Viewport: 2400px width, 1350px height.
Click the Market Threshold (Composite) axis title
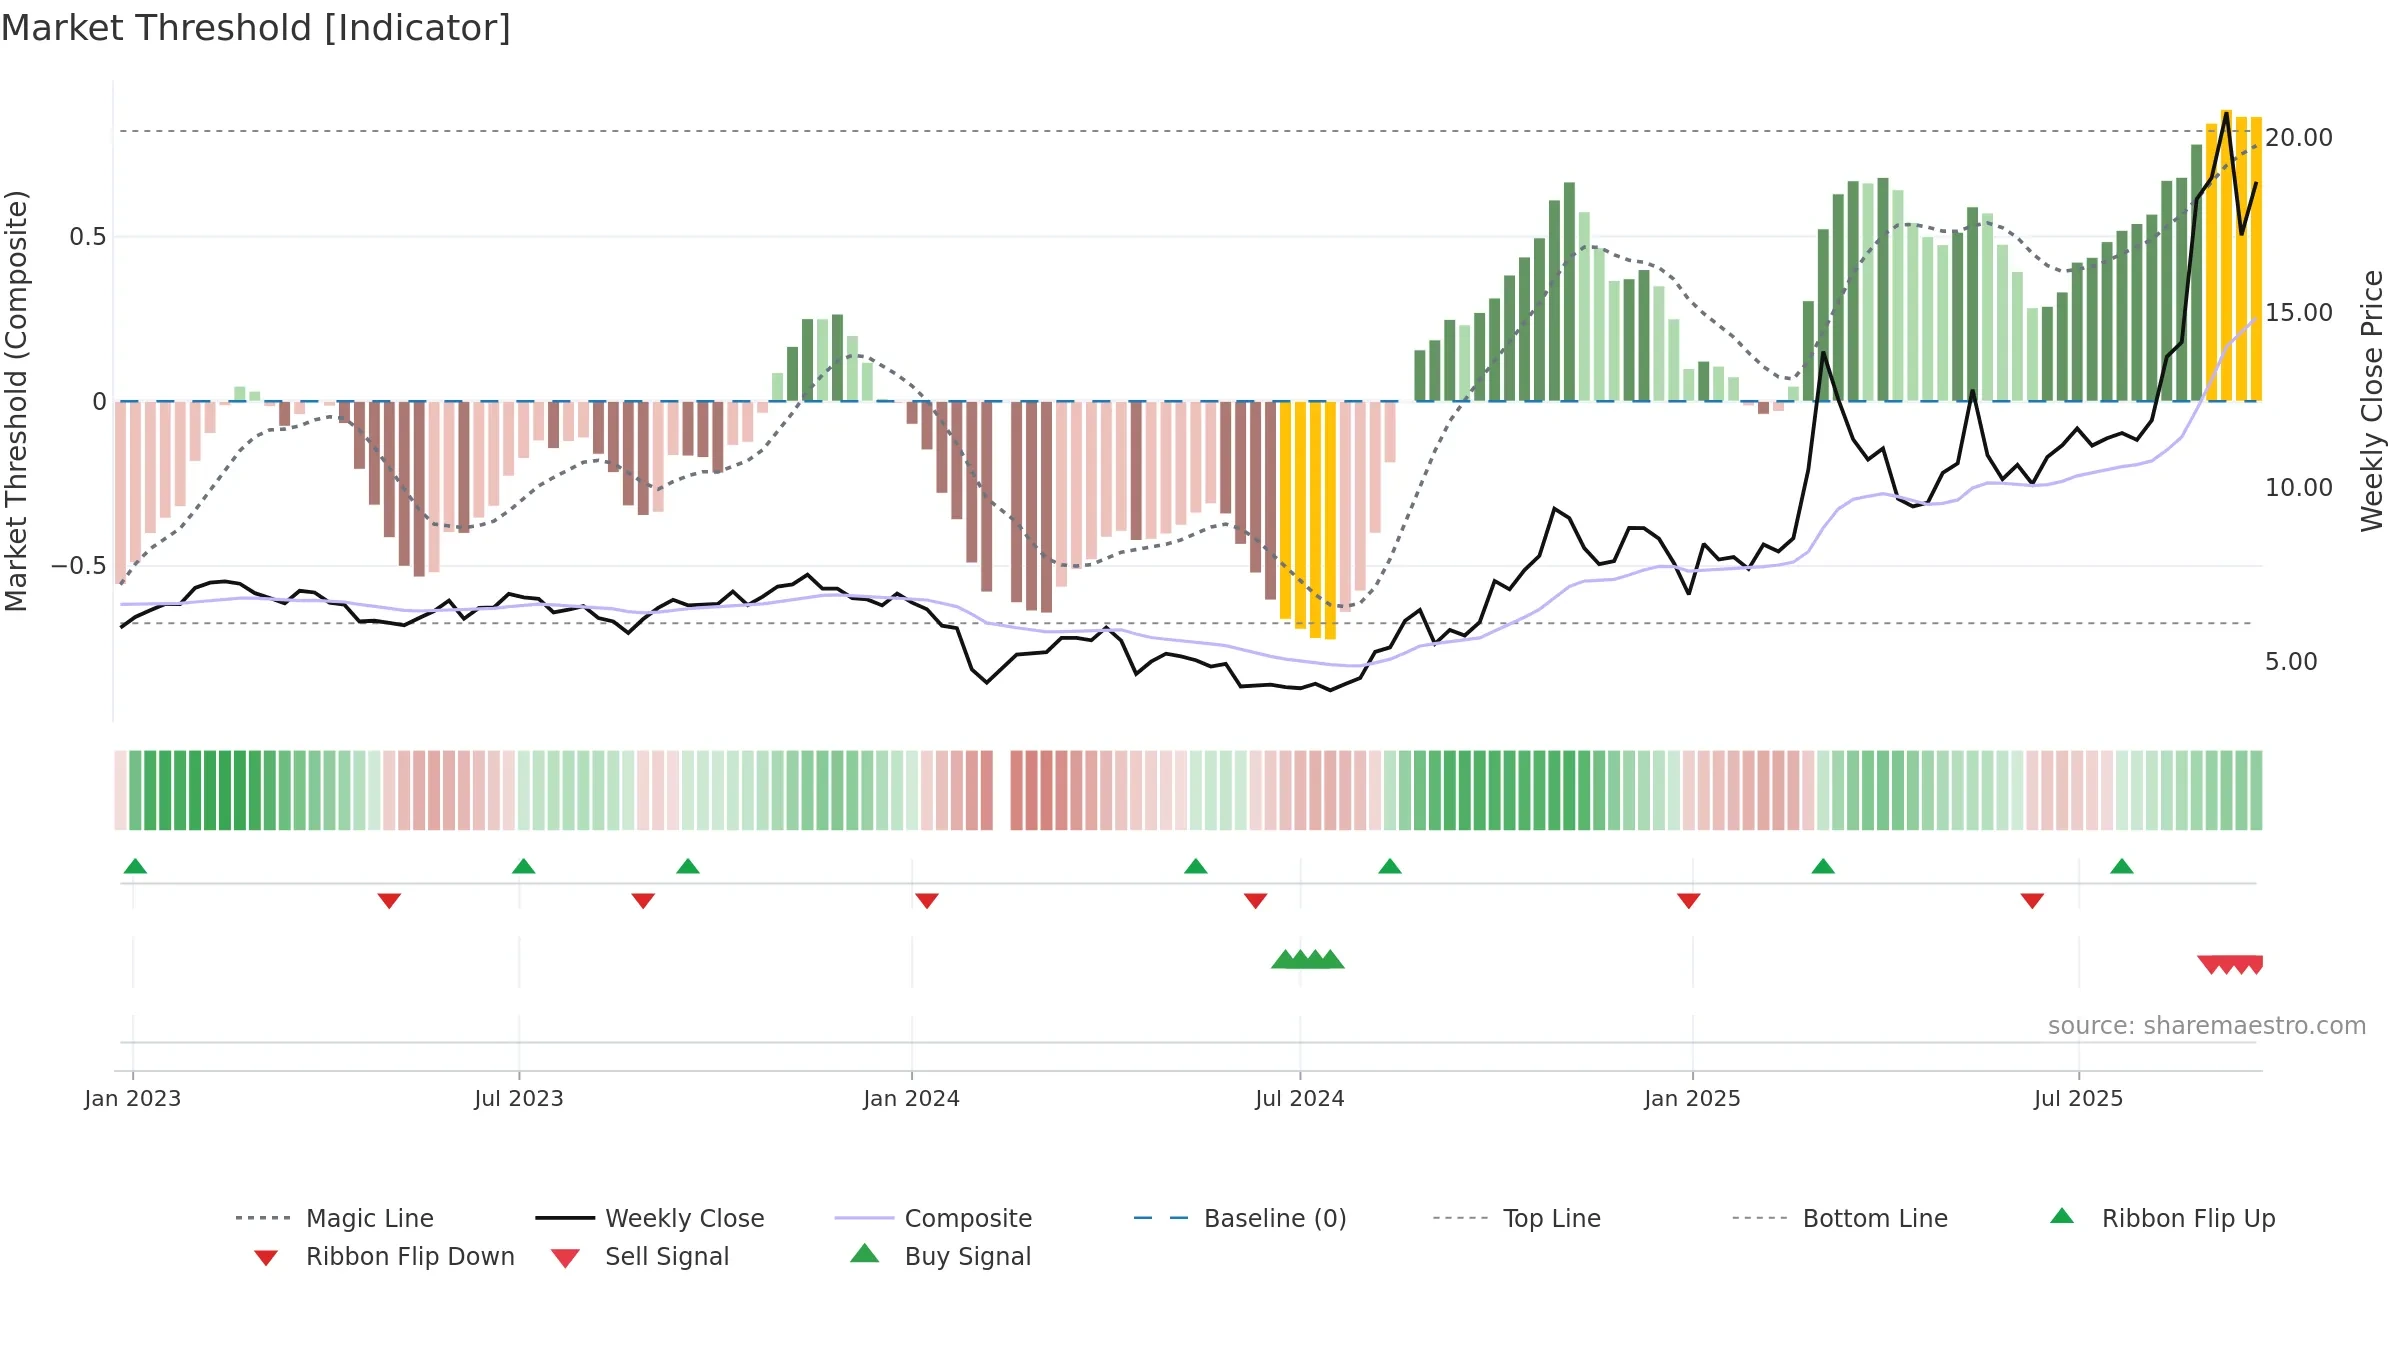(x=16, y=401)
